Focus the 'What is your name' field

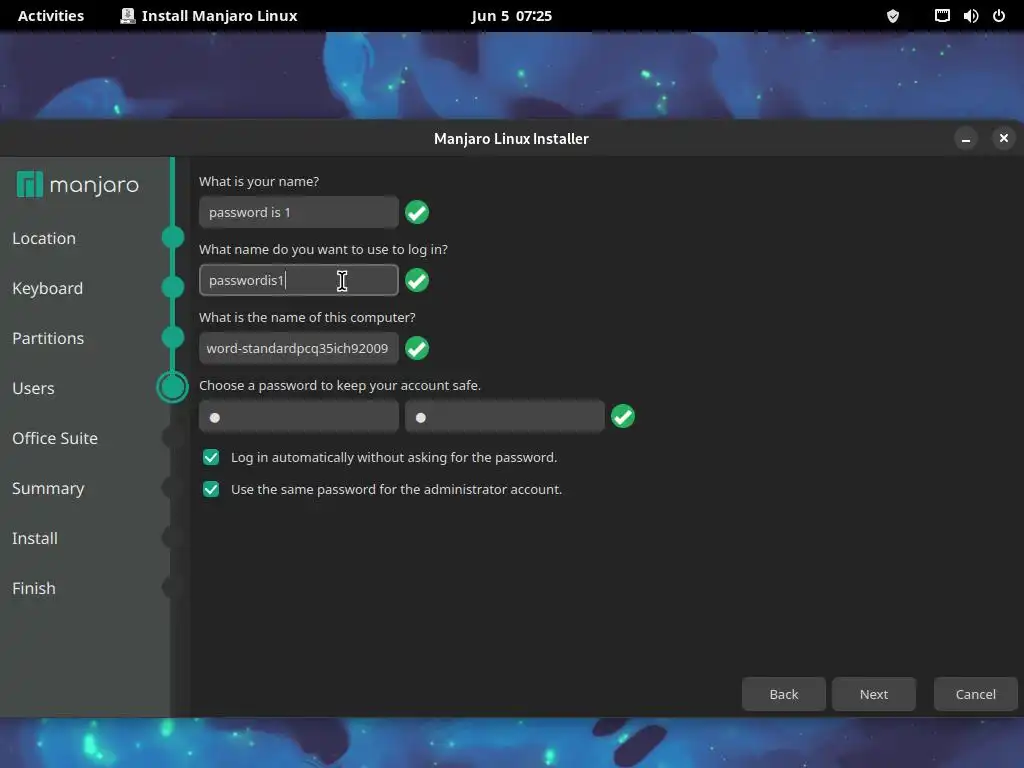click(x=298, y=212)
